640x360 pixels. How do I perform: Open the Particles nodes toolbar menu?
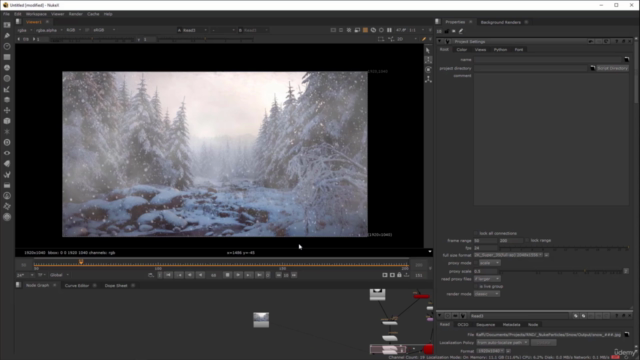(7, 131)
